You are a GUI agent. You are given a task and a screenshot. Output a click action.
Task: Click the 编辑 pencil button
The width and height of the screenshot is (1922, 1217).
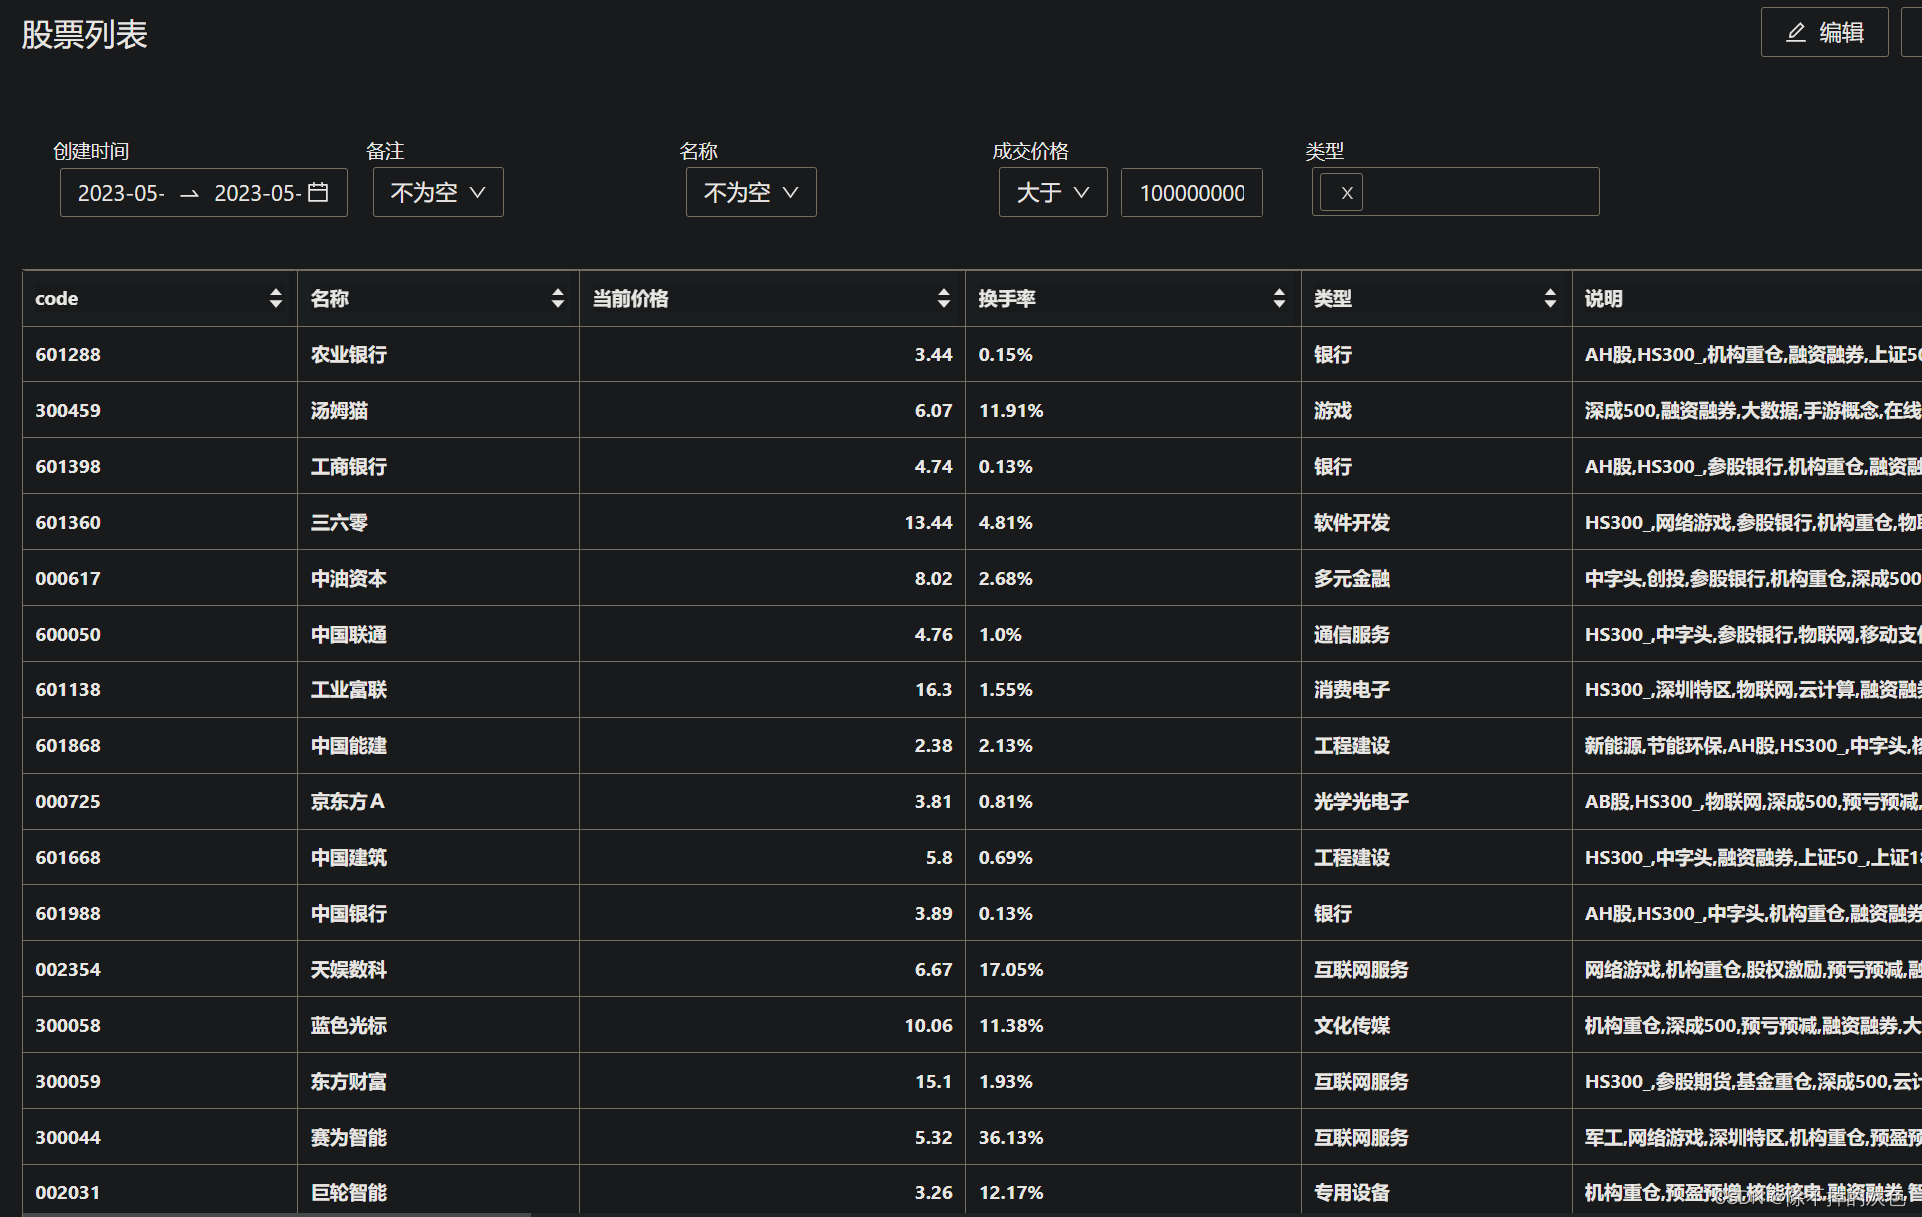pyautogui.click(x=1824, y=33)
